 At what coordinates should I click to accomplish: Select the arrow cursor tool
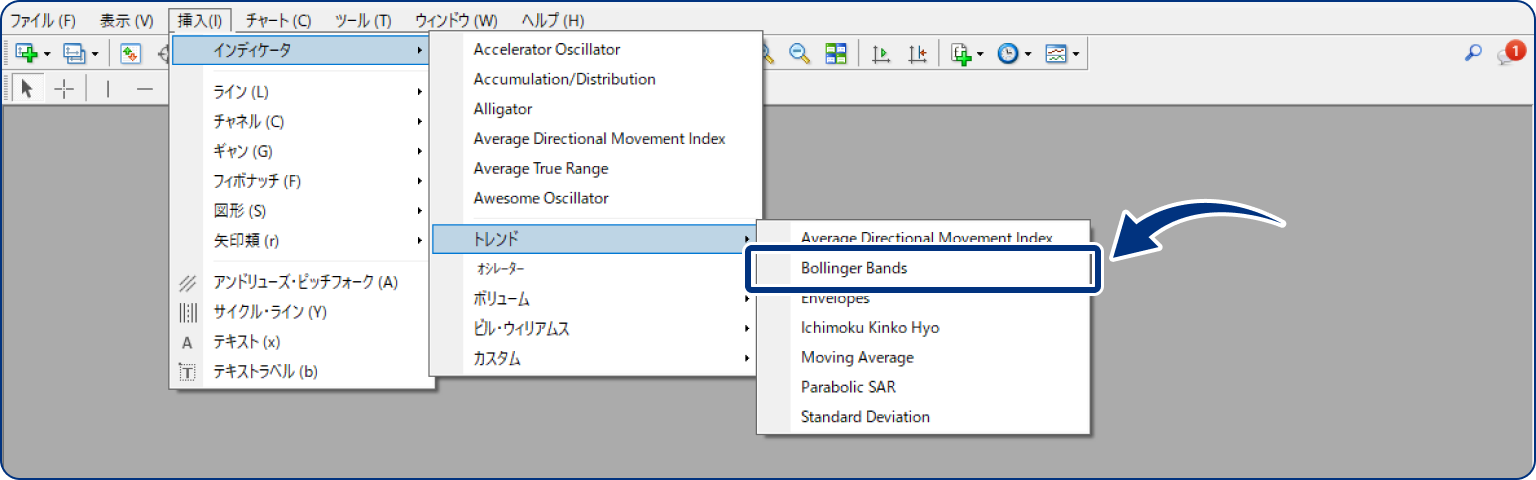tap(27, 89)
